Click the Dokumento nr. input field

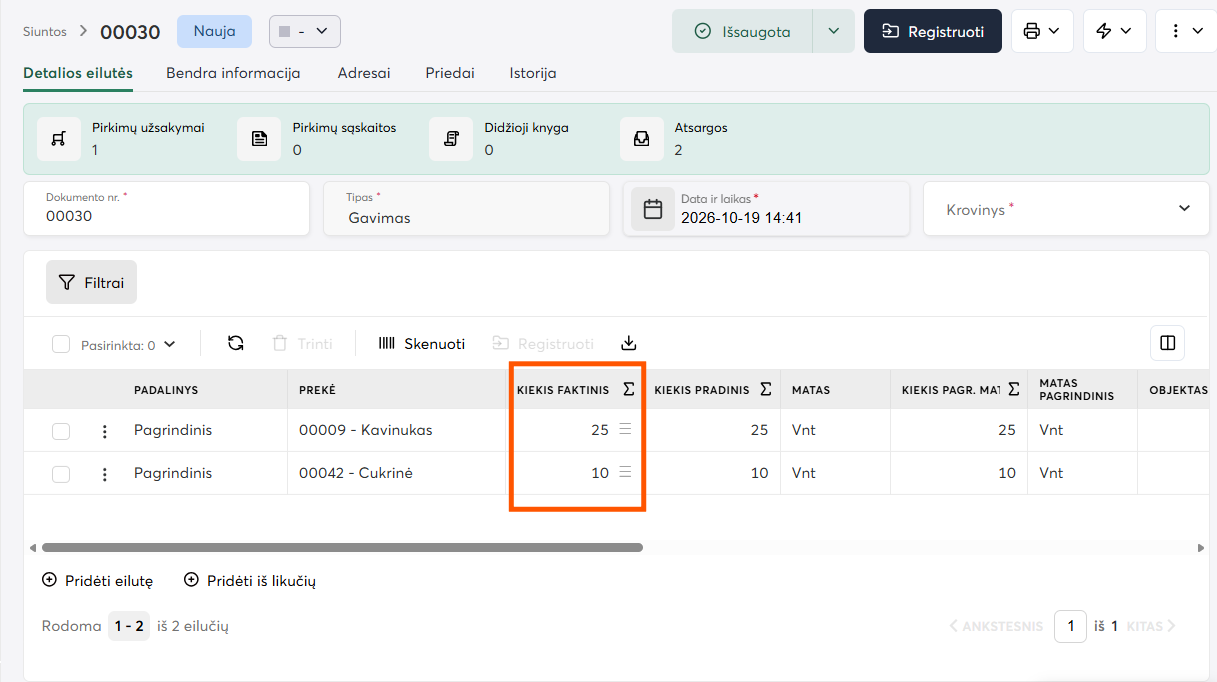click(166, 208)
